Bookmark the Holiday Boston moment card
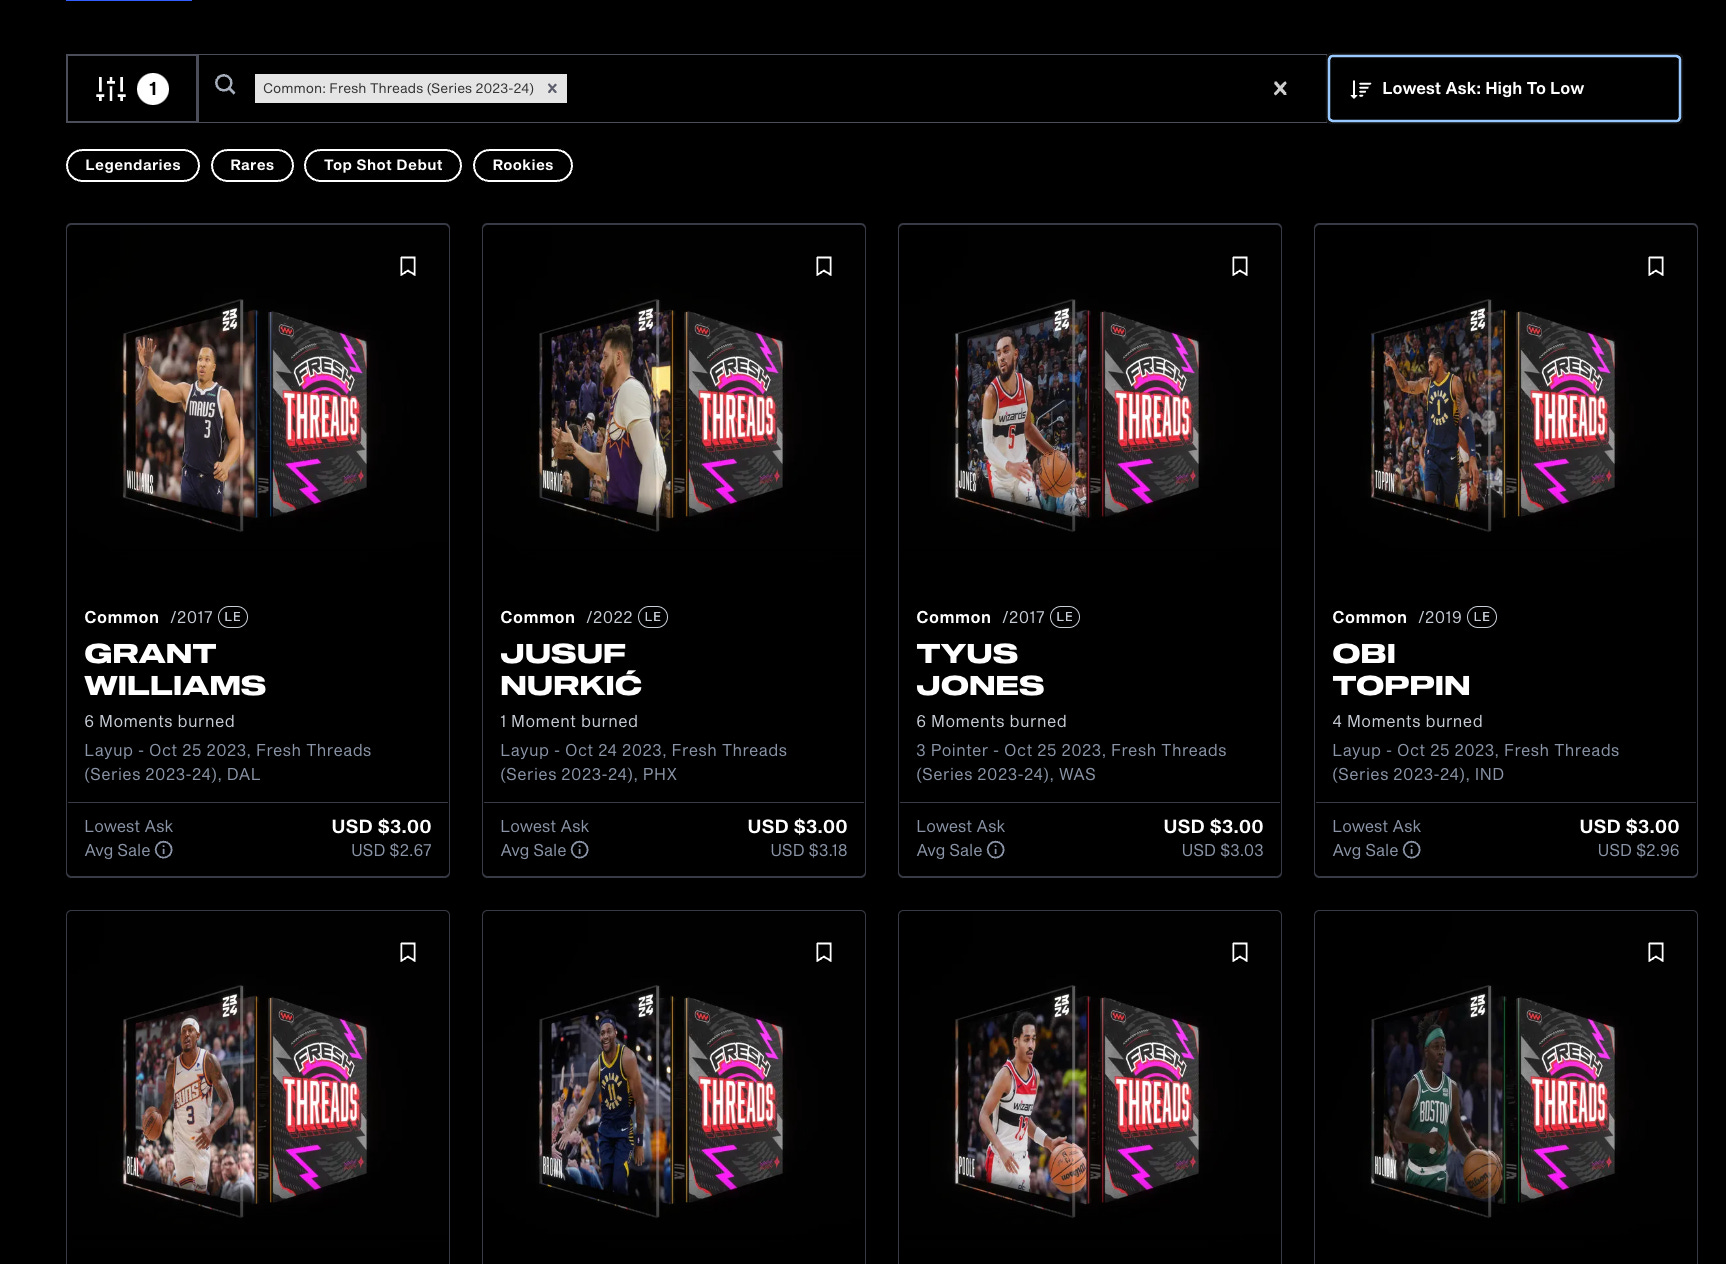The image size is (1726, 1264). [x=1656, y=952]
